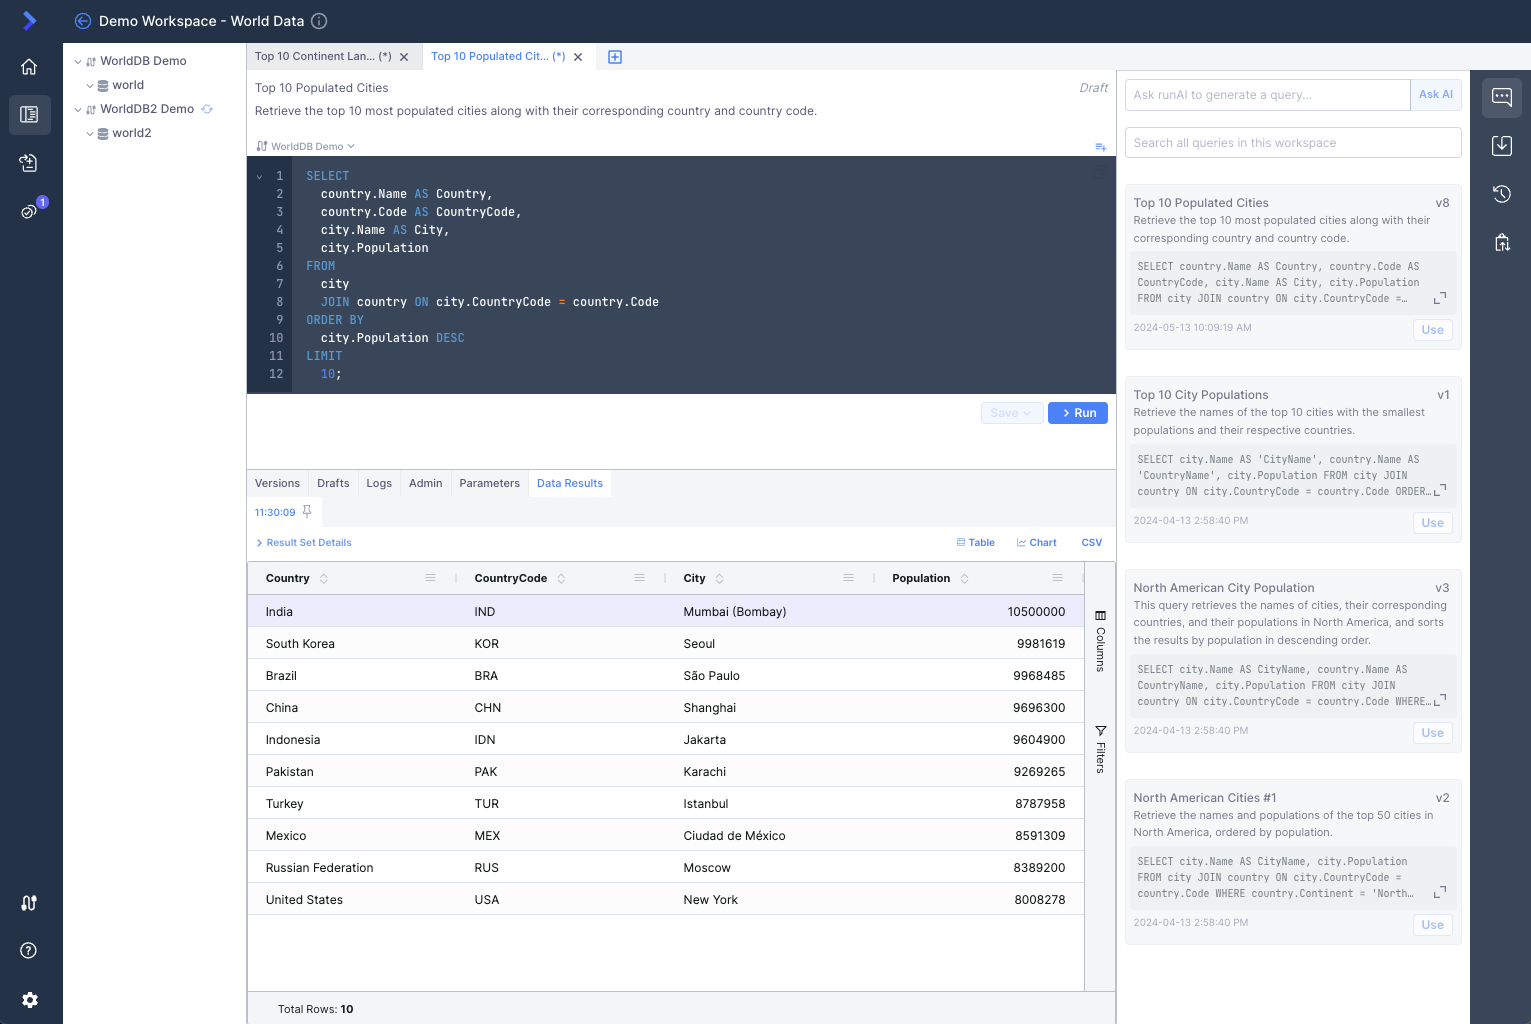The height and width of the screenshot is (1024, 1531).
Task: Expand Result Set Details
Action: click(303, 543)
